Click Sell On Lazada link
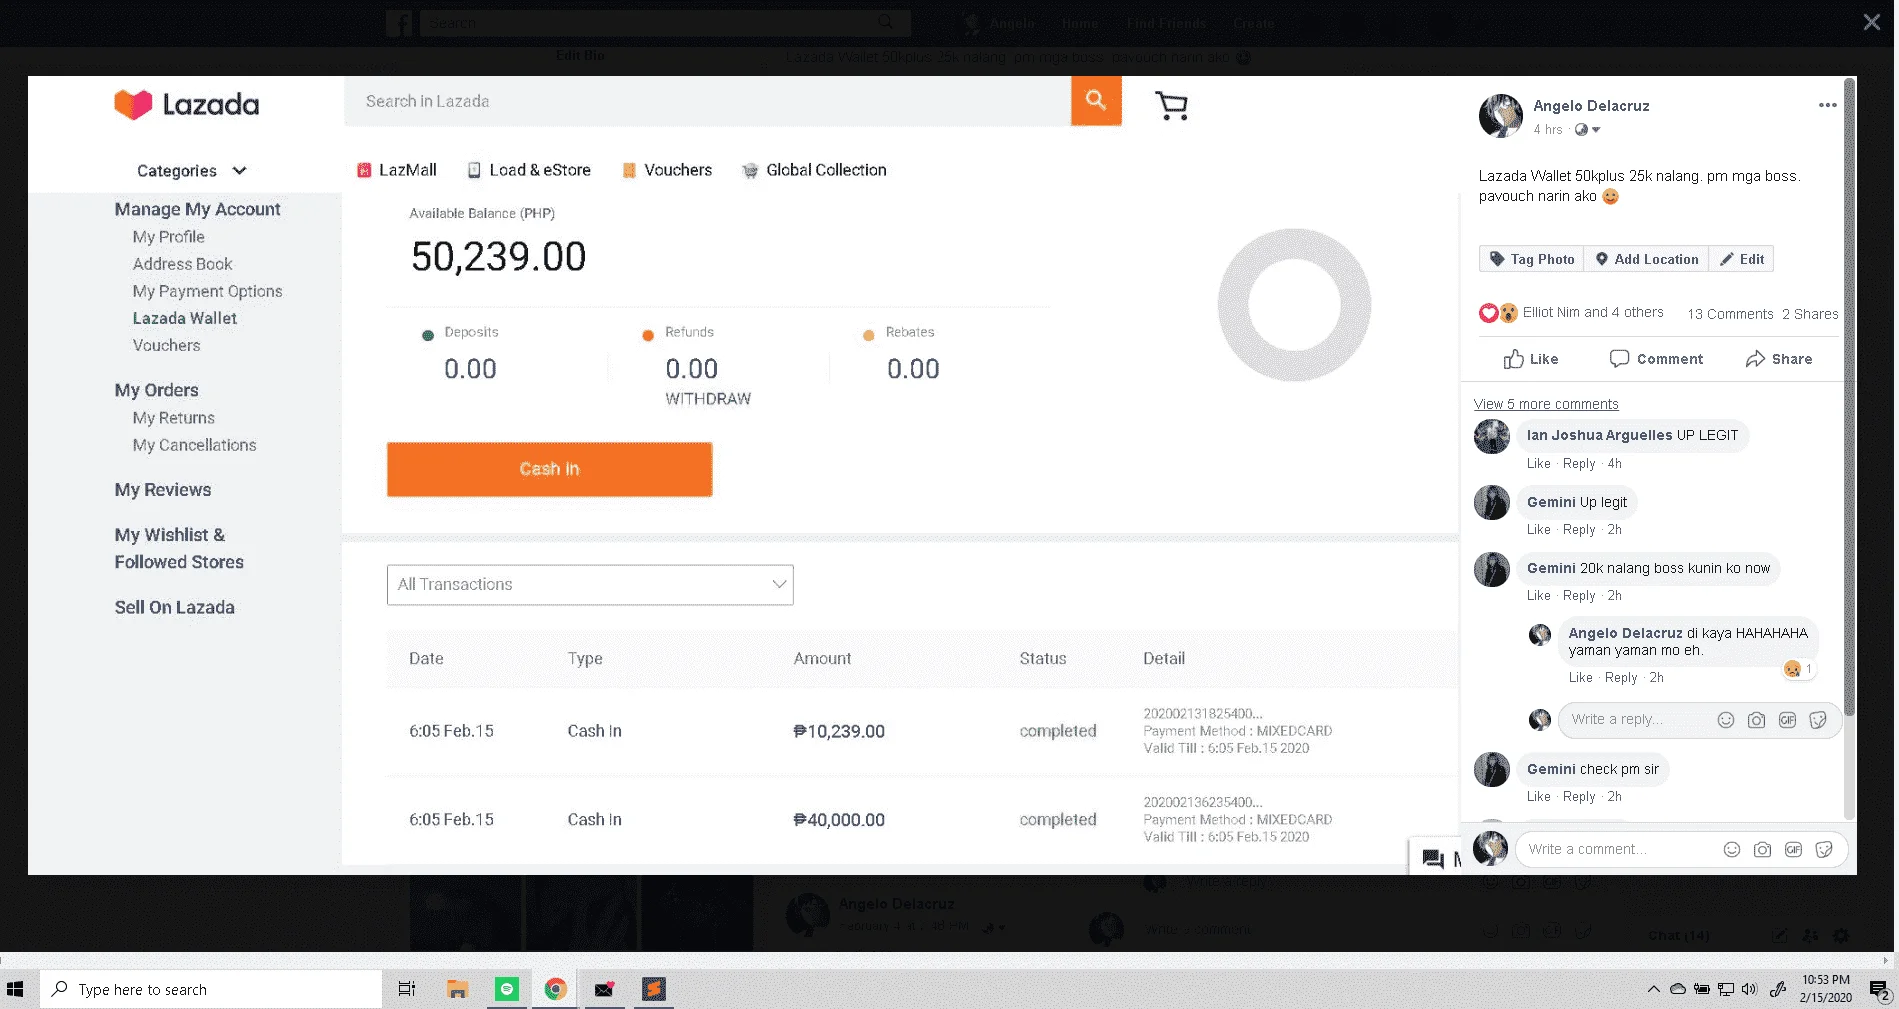 (x=174, y=607)
